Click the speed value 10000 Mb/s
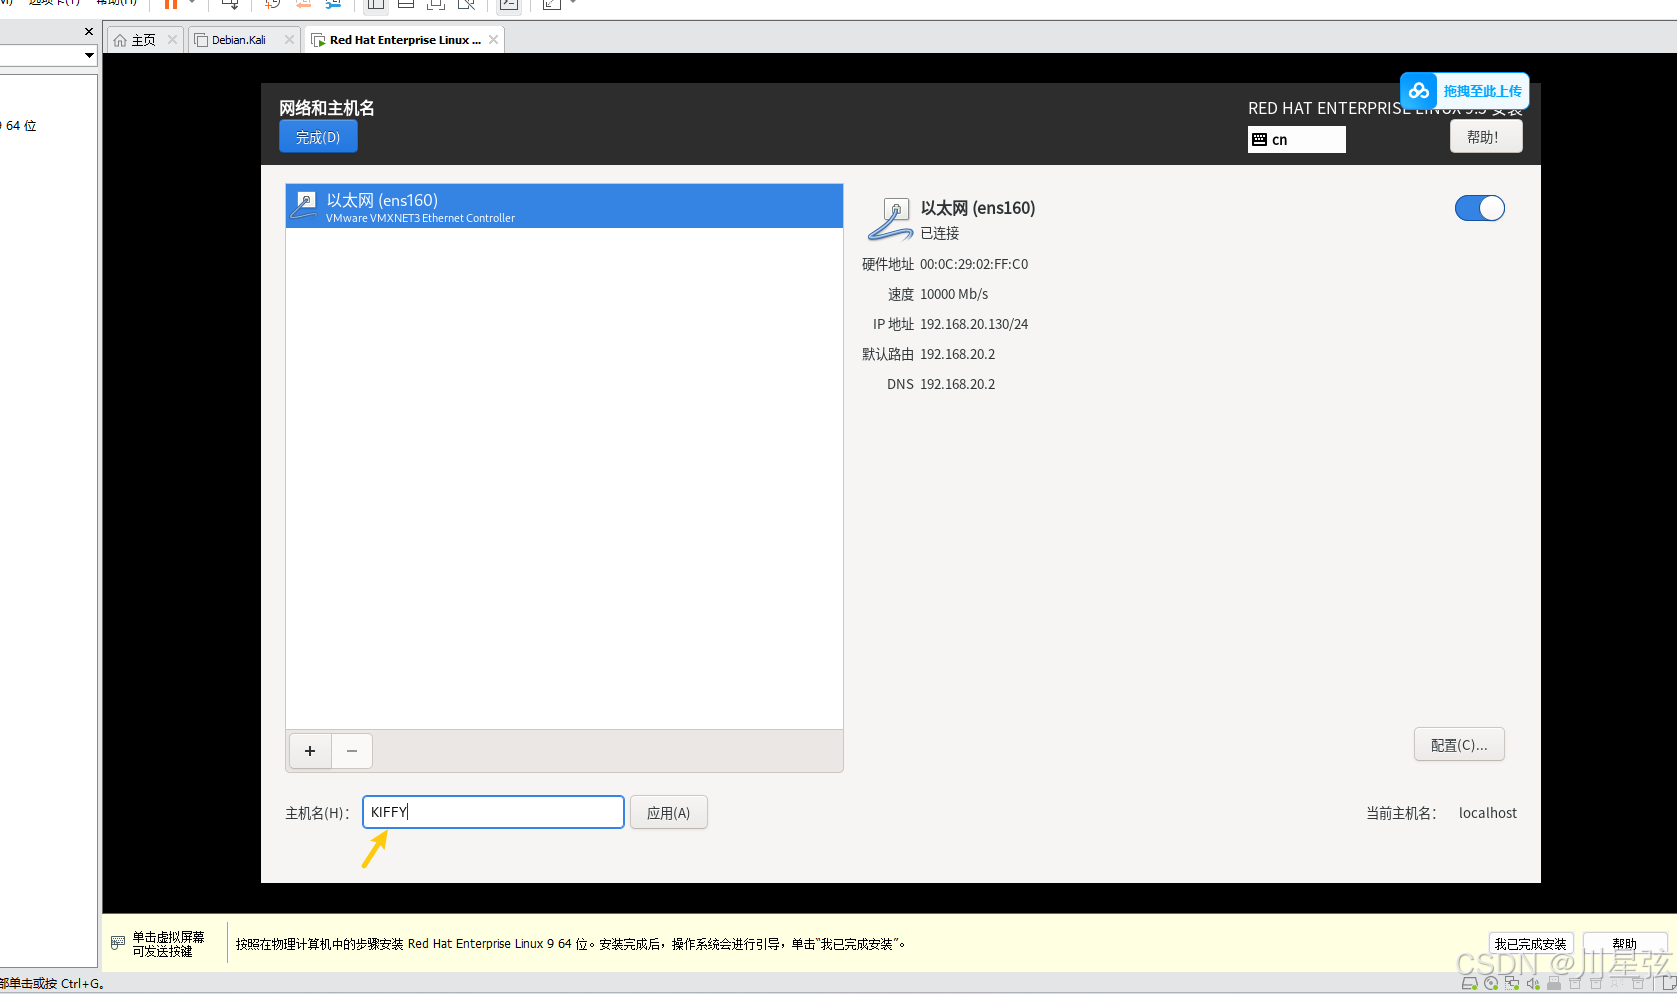The width and height of the screenshot is (1677, 994). coord(954,294)
